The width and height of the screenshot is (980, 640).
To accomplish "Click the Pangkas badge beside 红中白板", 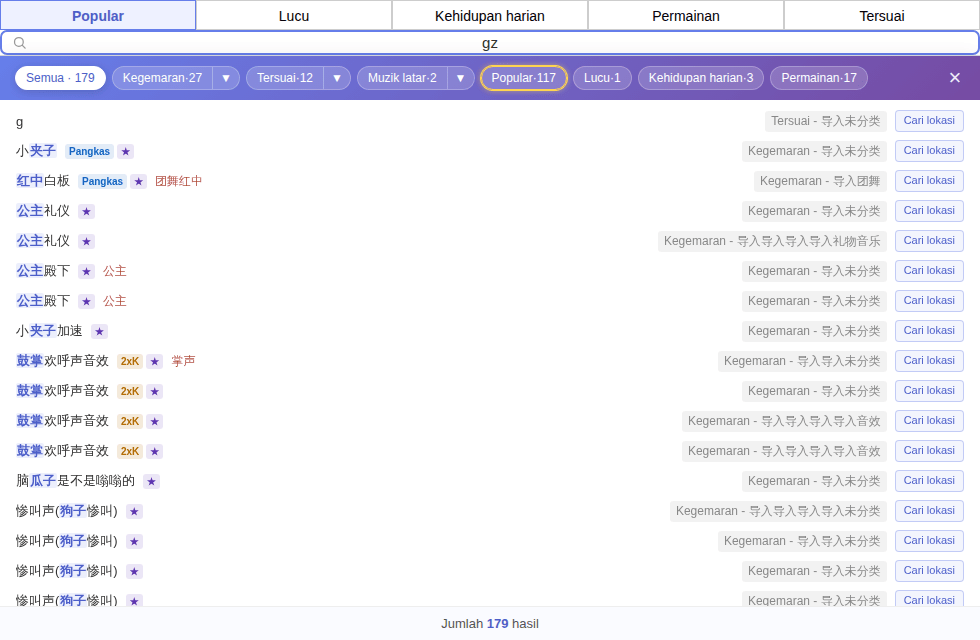I will [x=102, y=181].
